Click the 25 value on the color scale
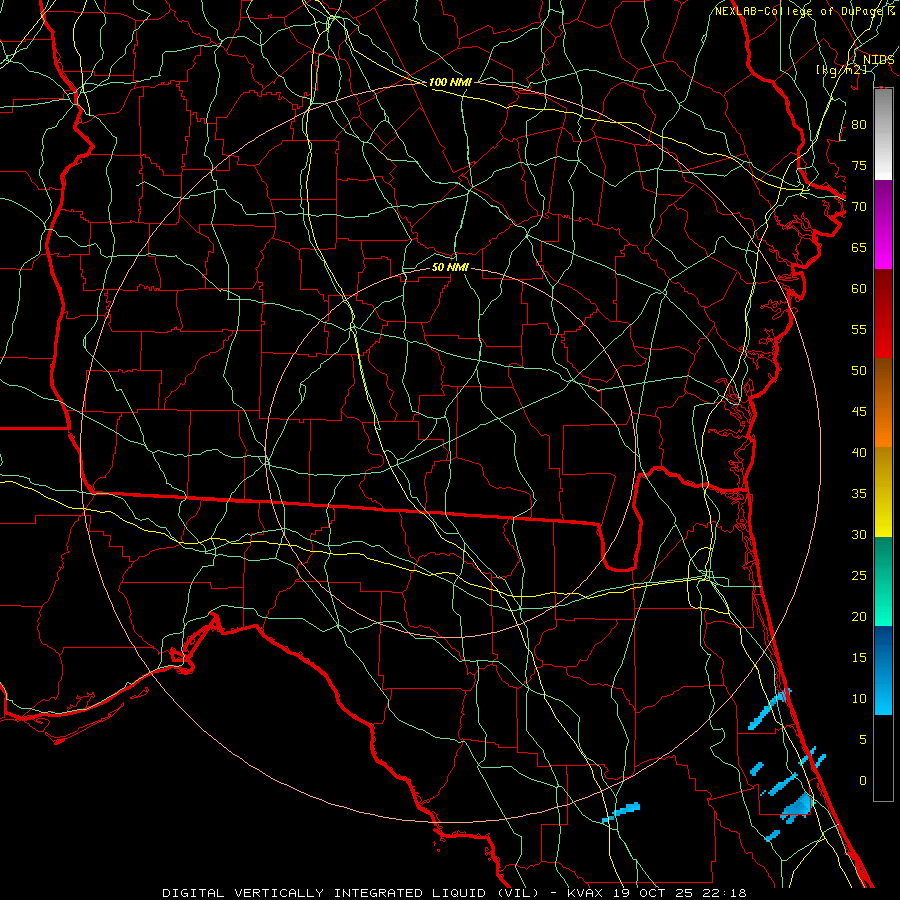Image resolution: width=900 pixels, height=900 pixels. (859, 575)
